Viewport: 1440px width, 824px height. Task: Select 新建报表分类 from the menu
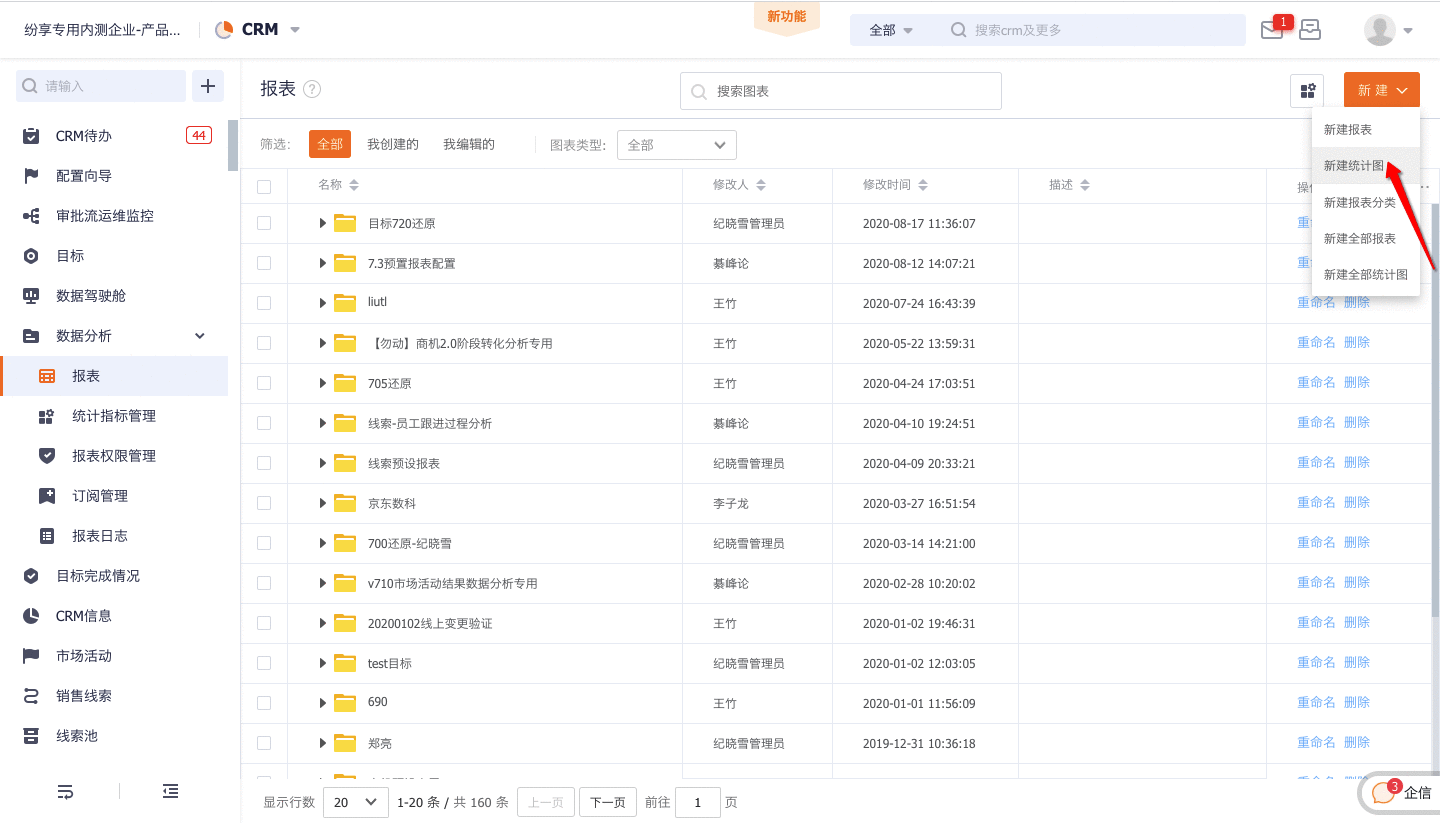1360,202
